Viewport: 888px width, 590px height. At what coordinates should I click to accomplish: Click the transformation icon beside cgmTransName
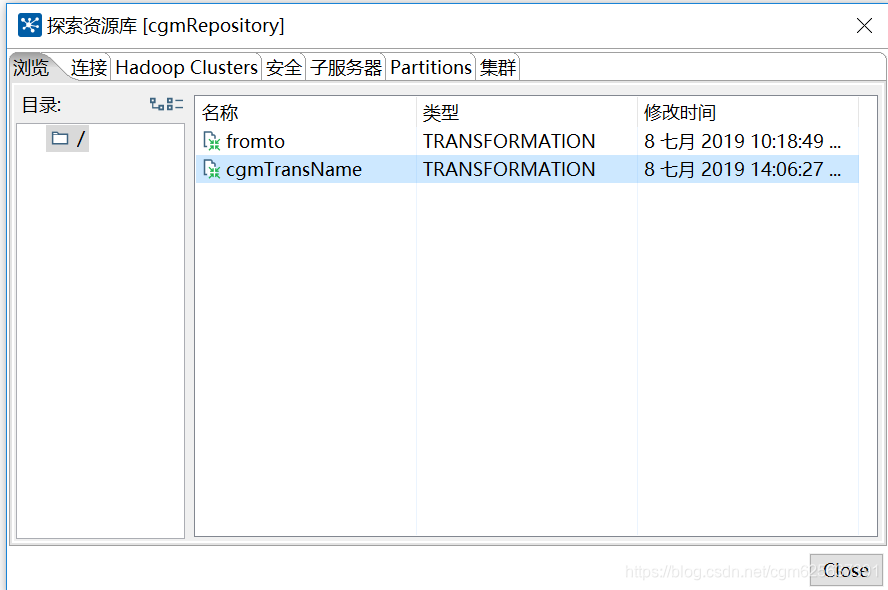(212, 169)
